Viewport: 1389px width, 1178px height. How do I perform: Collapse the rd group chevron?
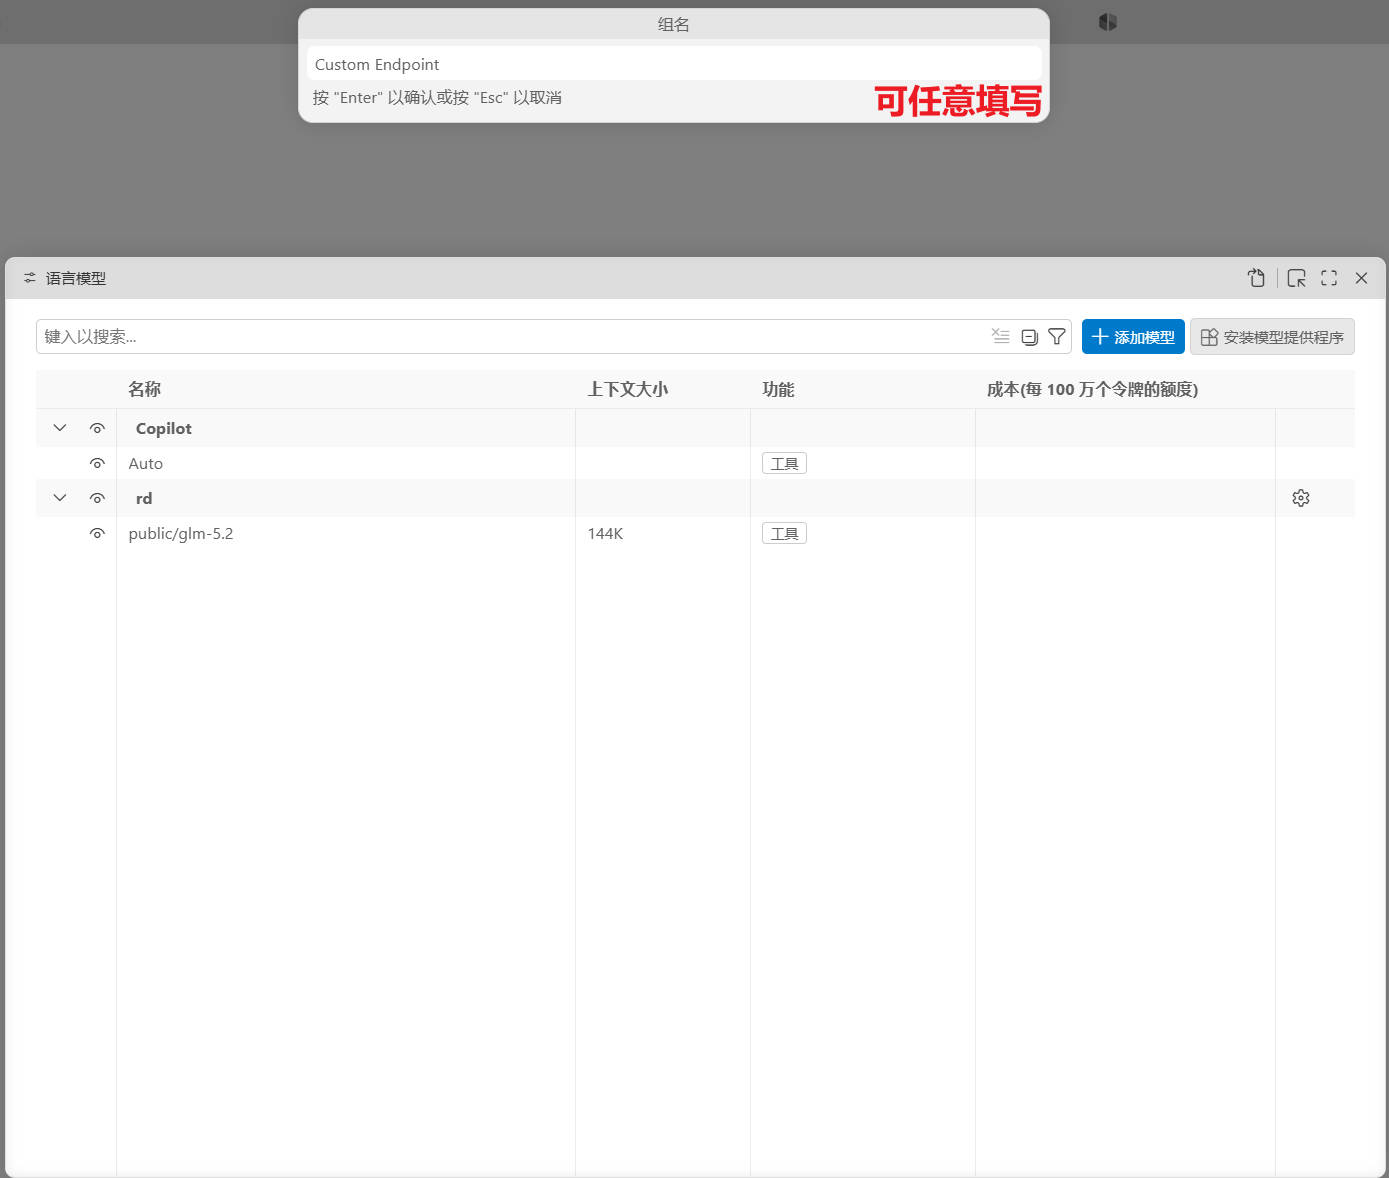[x=60, y=498]
